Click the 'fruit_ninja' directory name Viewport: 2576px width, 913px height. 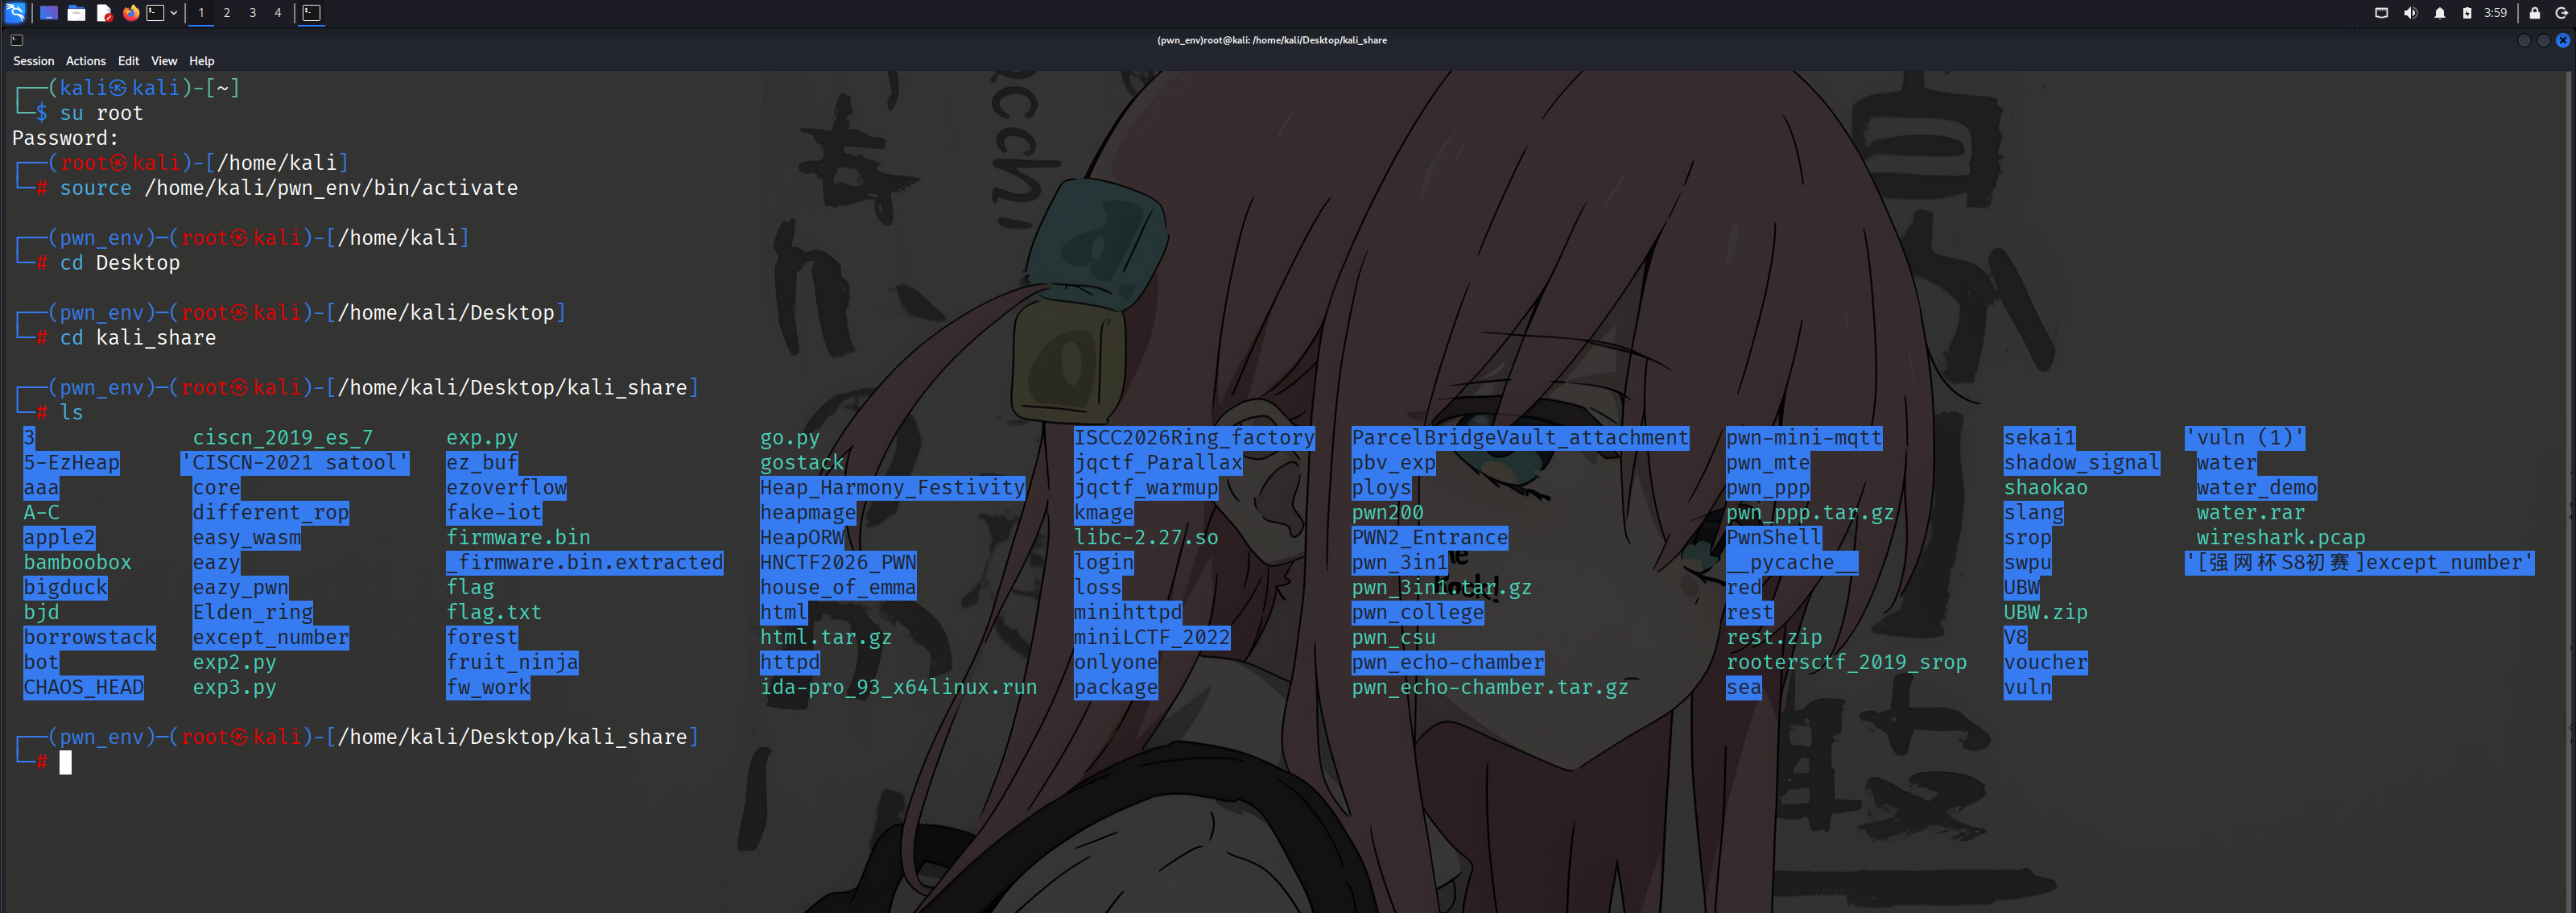[513, 663]
